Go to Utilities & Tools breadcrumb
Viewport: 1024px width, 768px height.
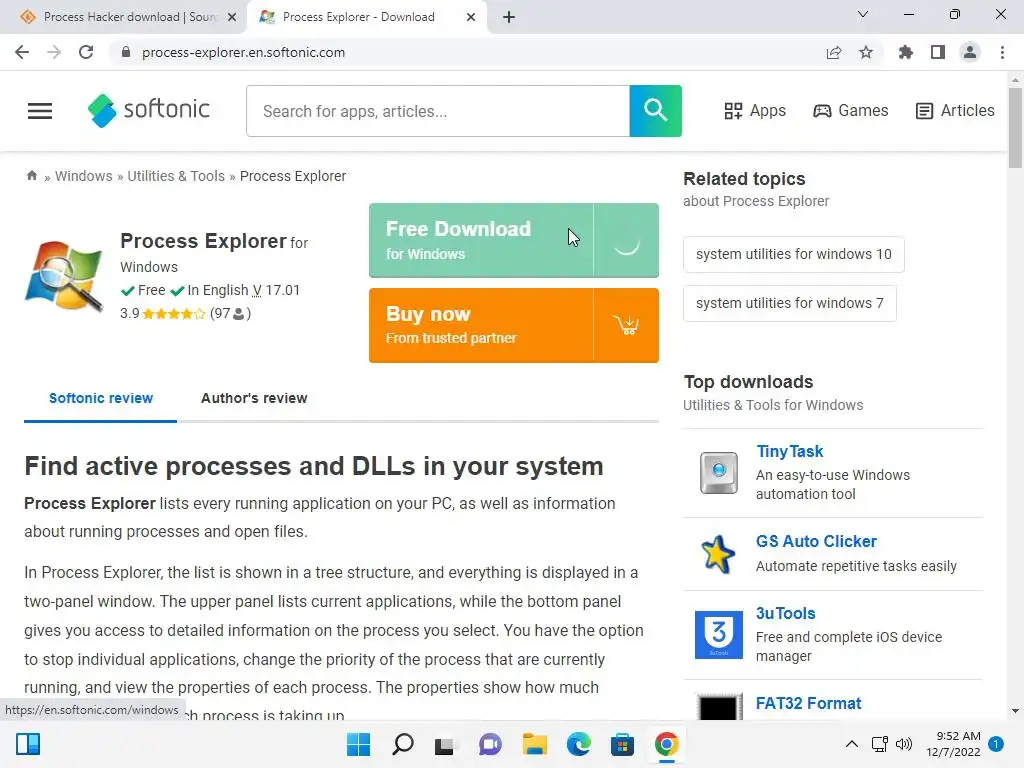coord(176,176)
